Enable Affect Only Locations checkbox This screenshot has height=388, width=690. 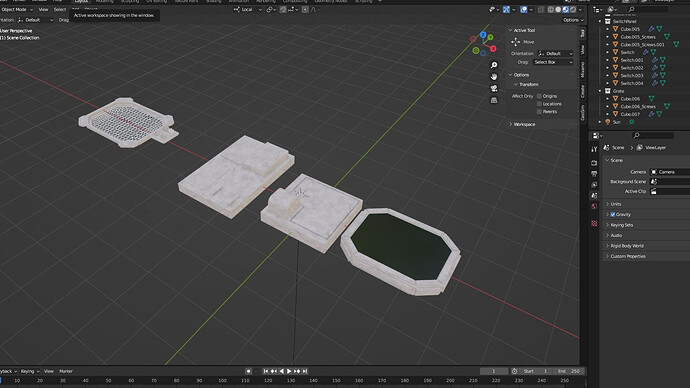click(x=539, y=104)
